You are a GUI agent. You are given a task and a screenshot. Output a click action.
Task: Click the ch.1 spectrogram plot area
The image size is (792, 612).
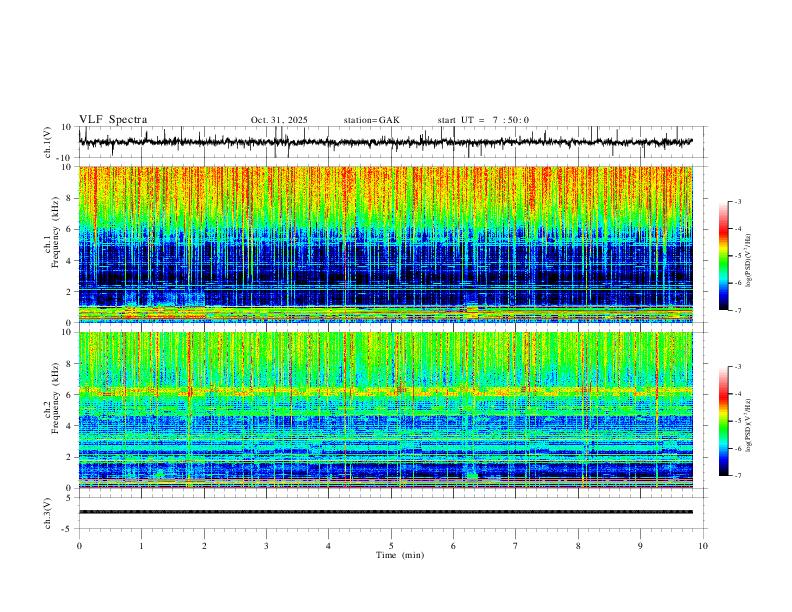385,244
